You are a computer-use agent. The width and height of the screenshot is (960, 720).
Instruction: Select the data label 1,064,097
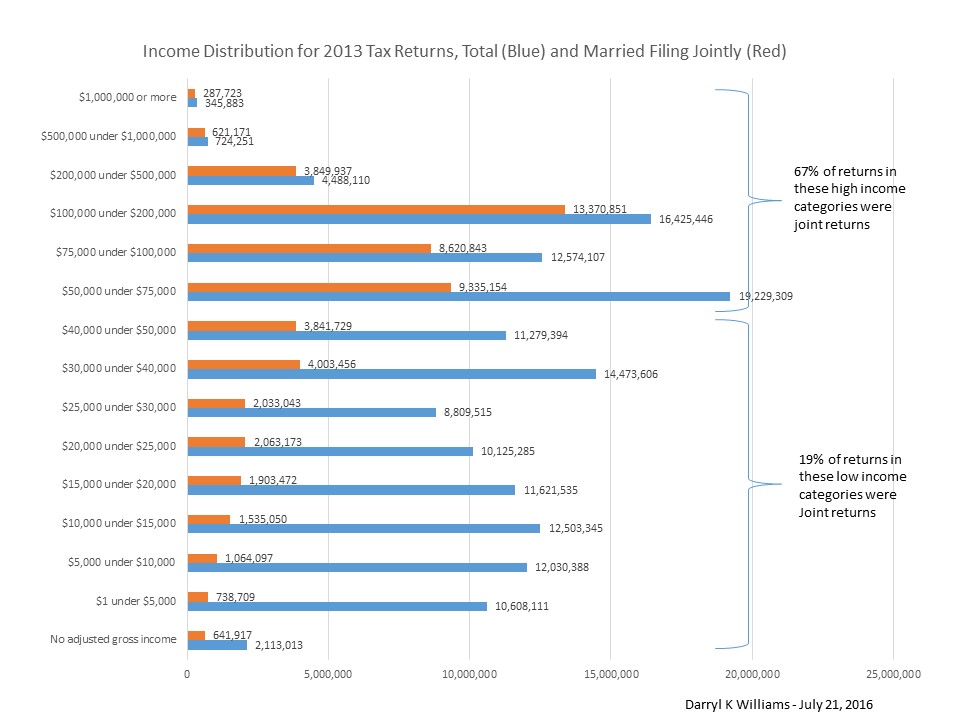coord(249,558)
